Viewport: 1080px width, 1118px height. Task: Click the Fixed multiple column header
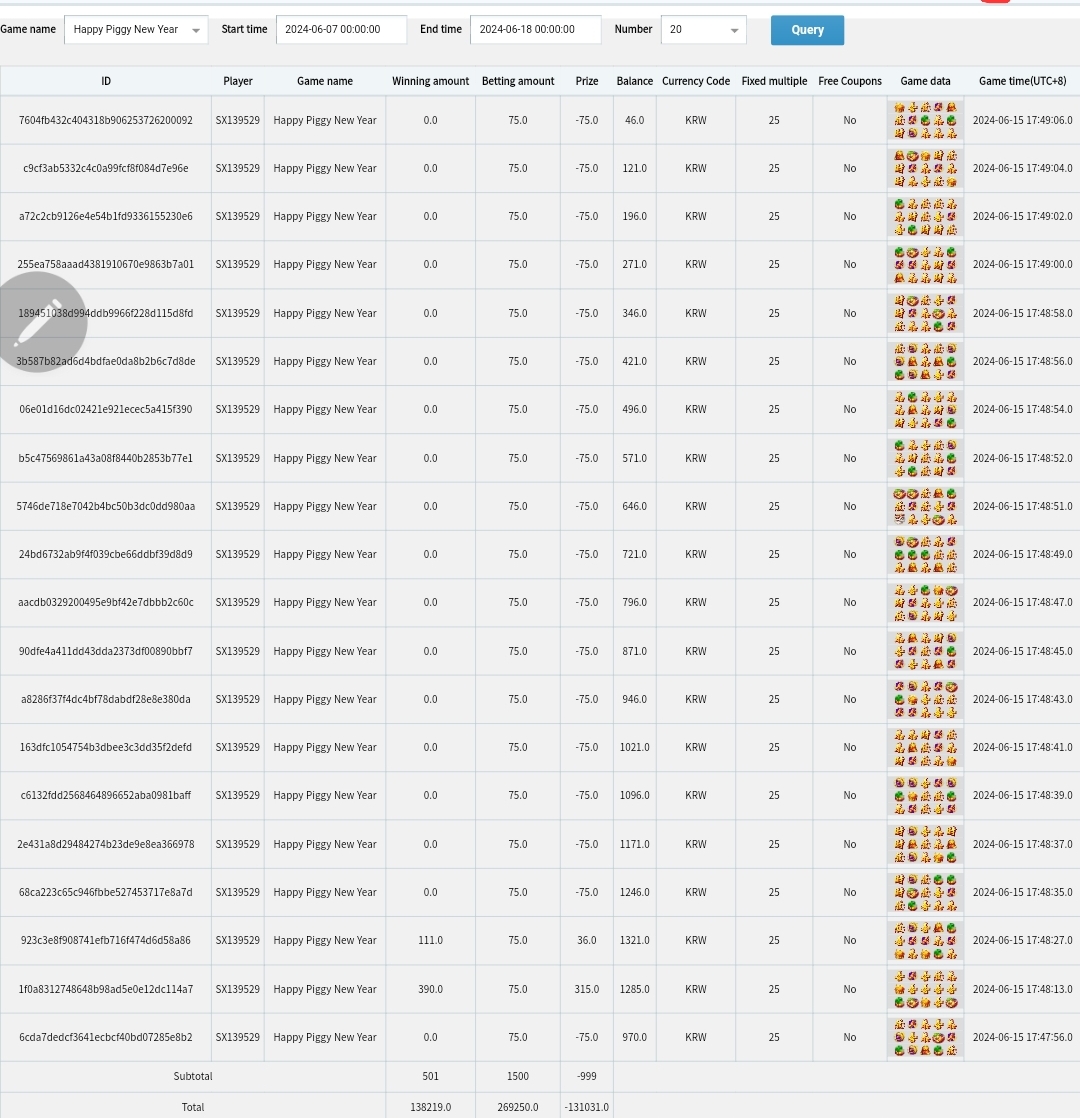tap(774, 81)
